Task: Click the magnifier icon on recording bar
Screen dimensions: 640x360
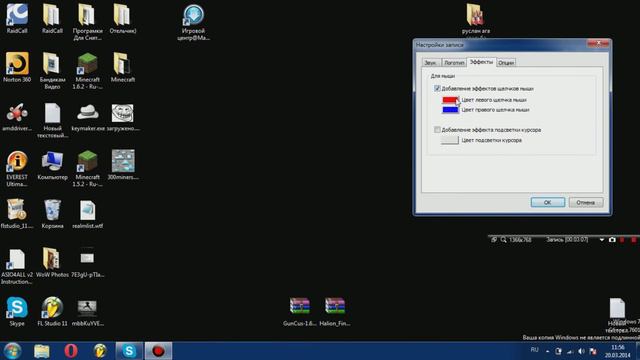Action: point(503,240)
